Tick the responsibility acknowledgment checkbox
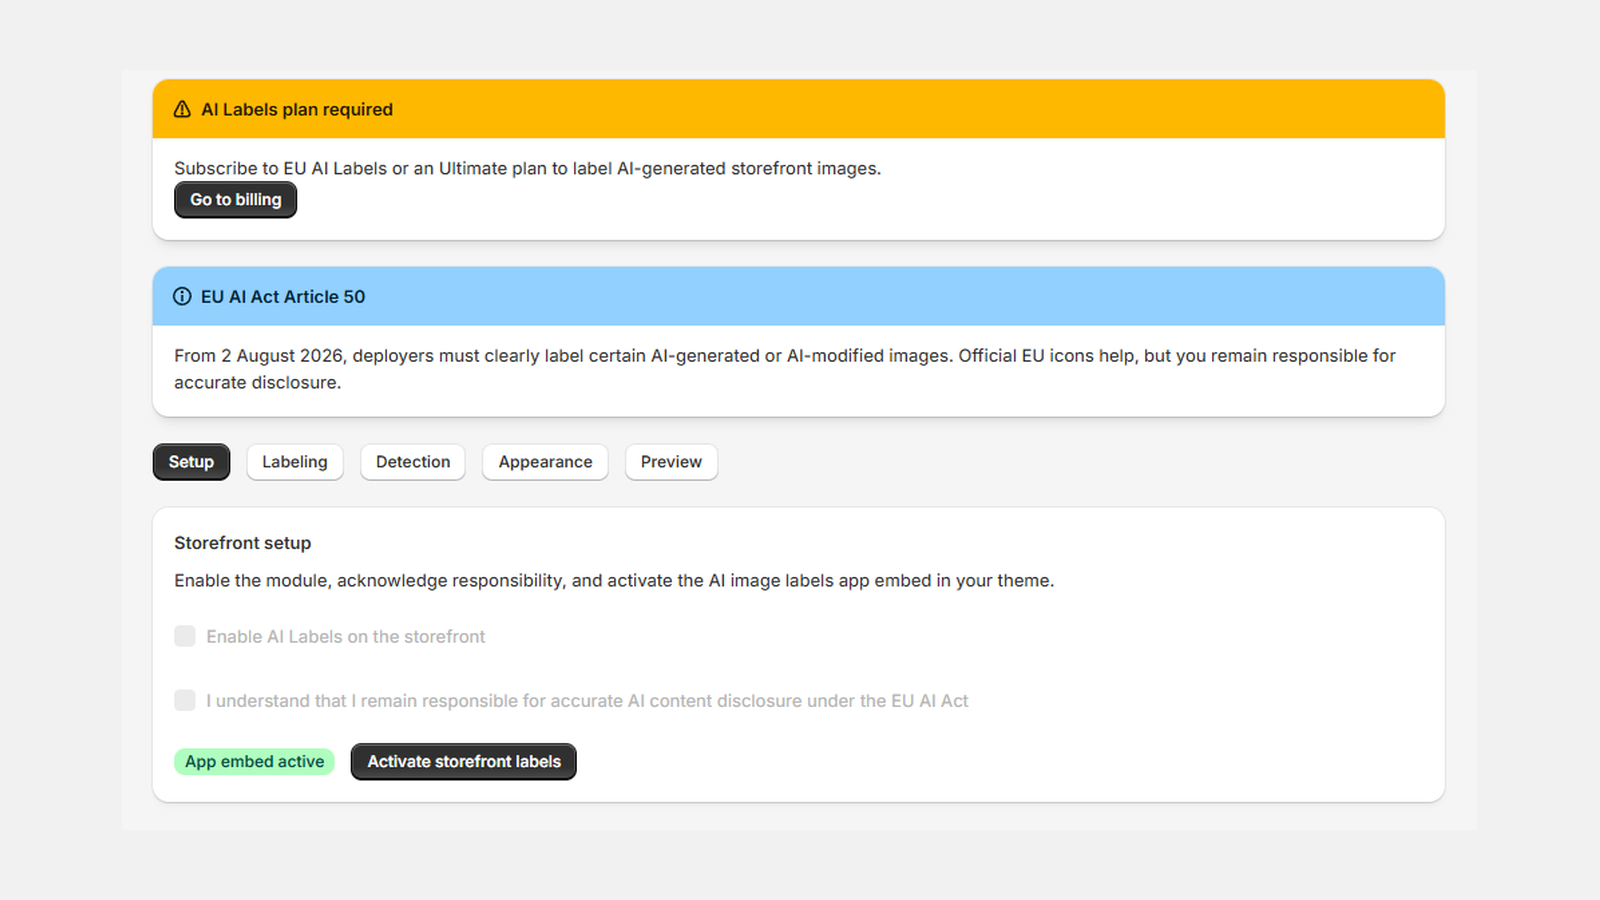The image size is (1600, 900). (185, 701)
